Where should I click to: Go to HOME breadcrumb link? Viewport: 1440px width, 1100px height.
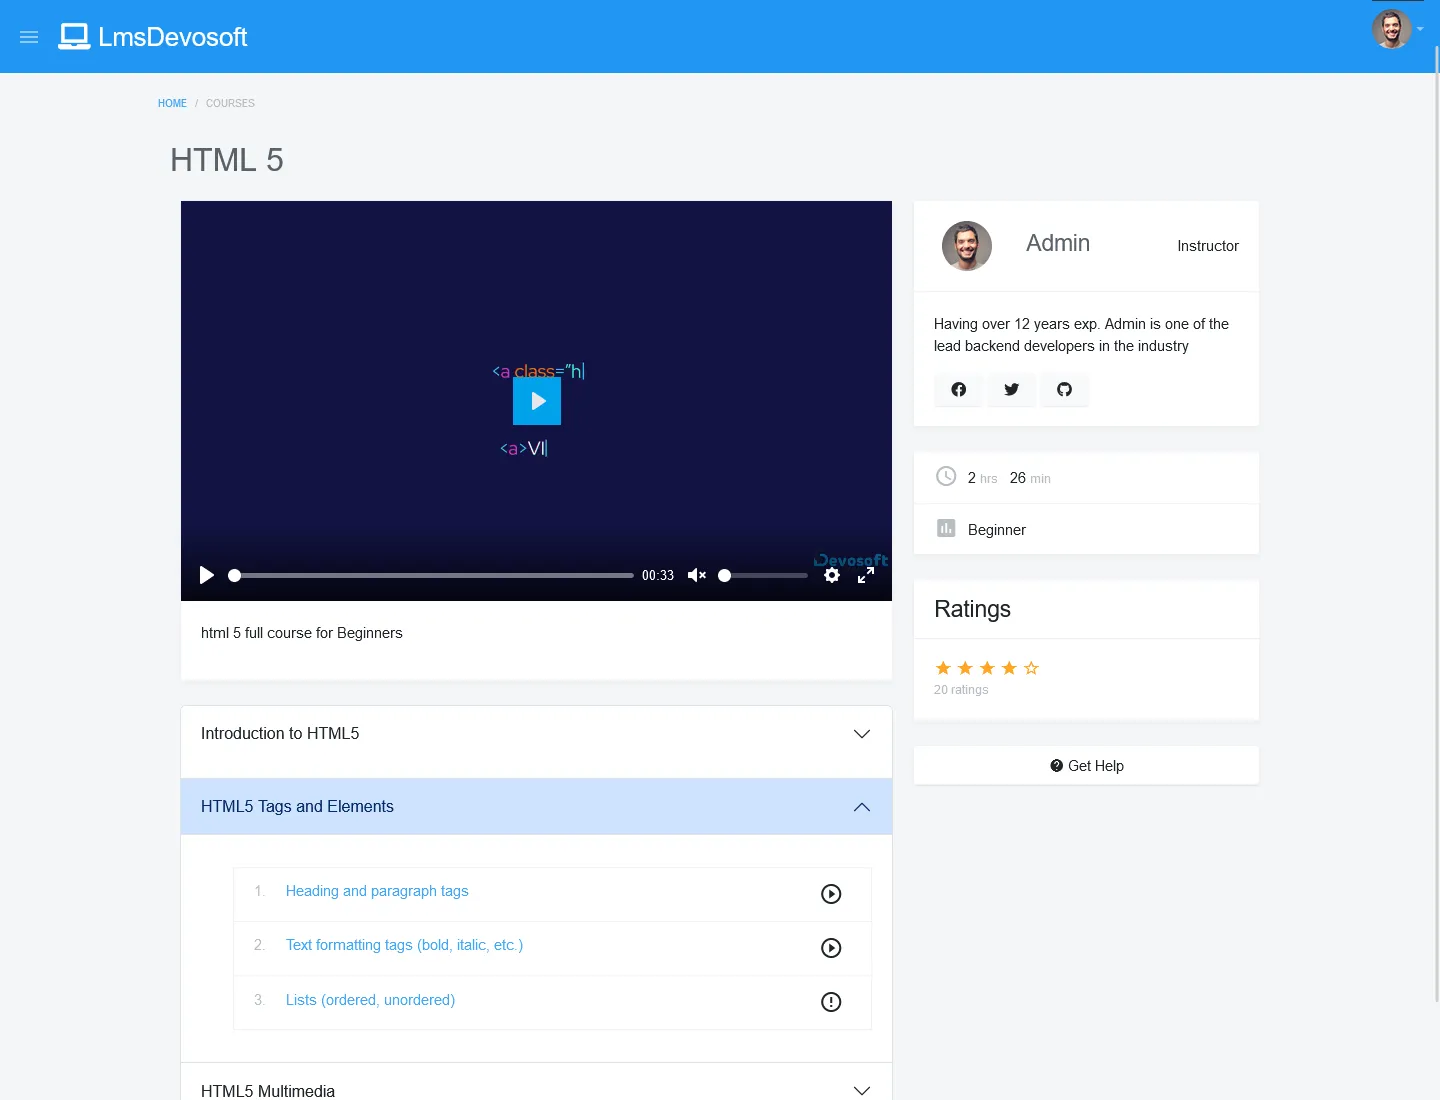click(172, 103)
